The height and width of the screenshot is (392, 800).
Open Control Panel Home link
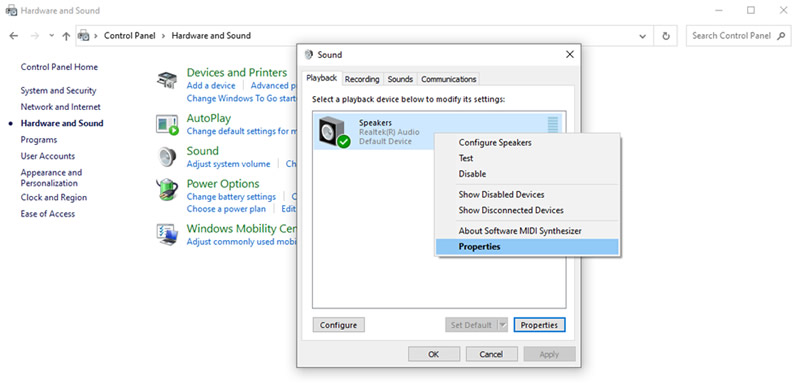(x=59, y=67)
